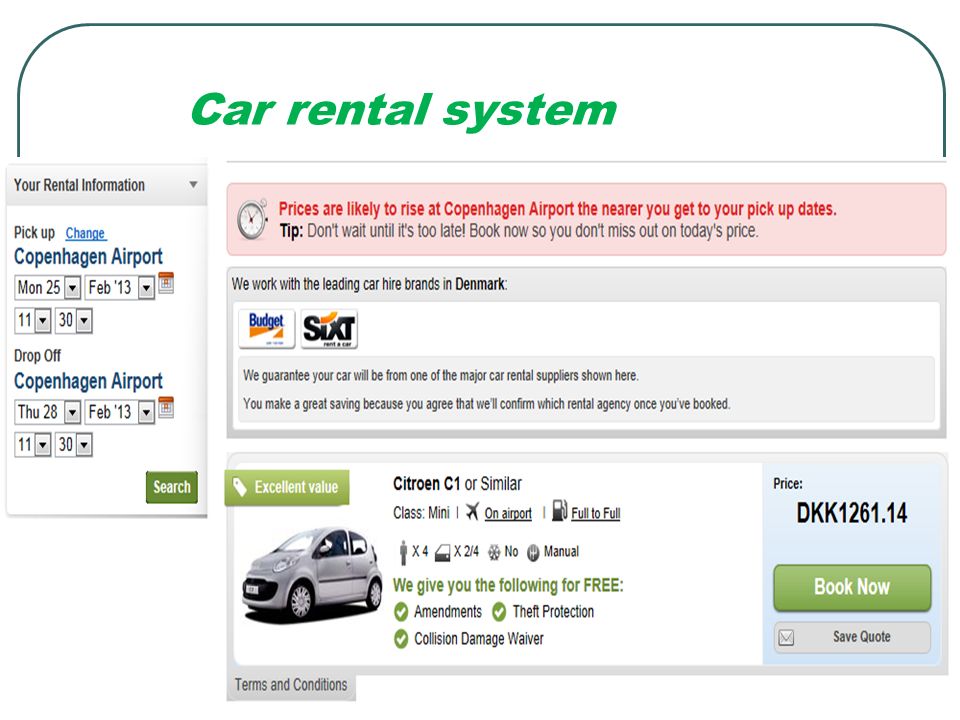Click the doors icon X 2/4
The width and height of the screenshot is (960, 720).
442,553
